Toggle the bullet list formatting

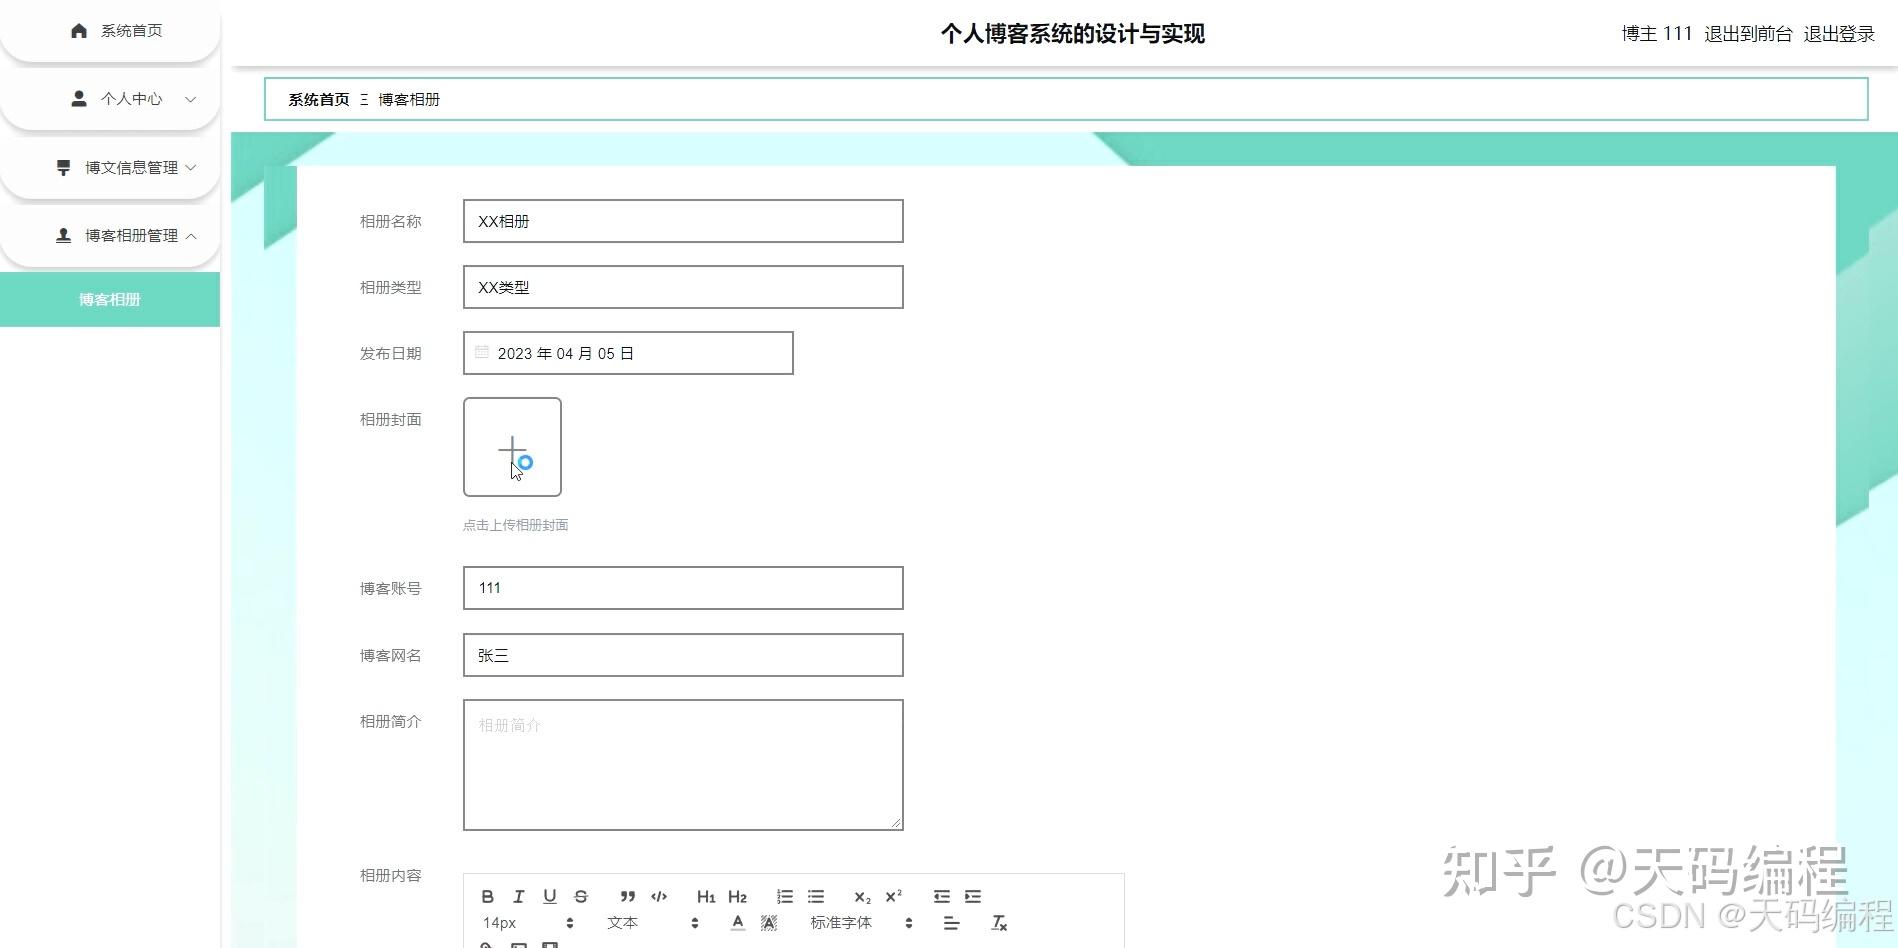click(815, 896)
